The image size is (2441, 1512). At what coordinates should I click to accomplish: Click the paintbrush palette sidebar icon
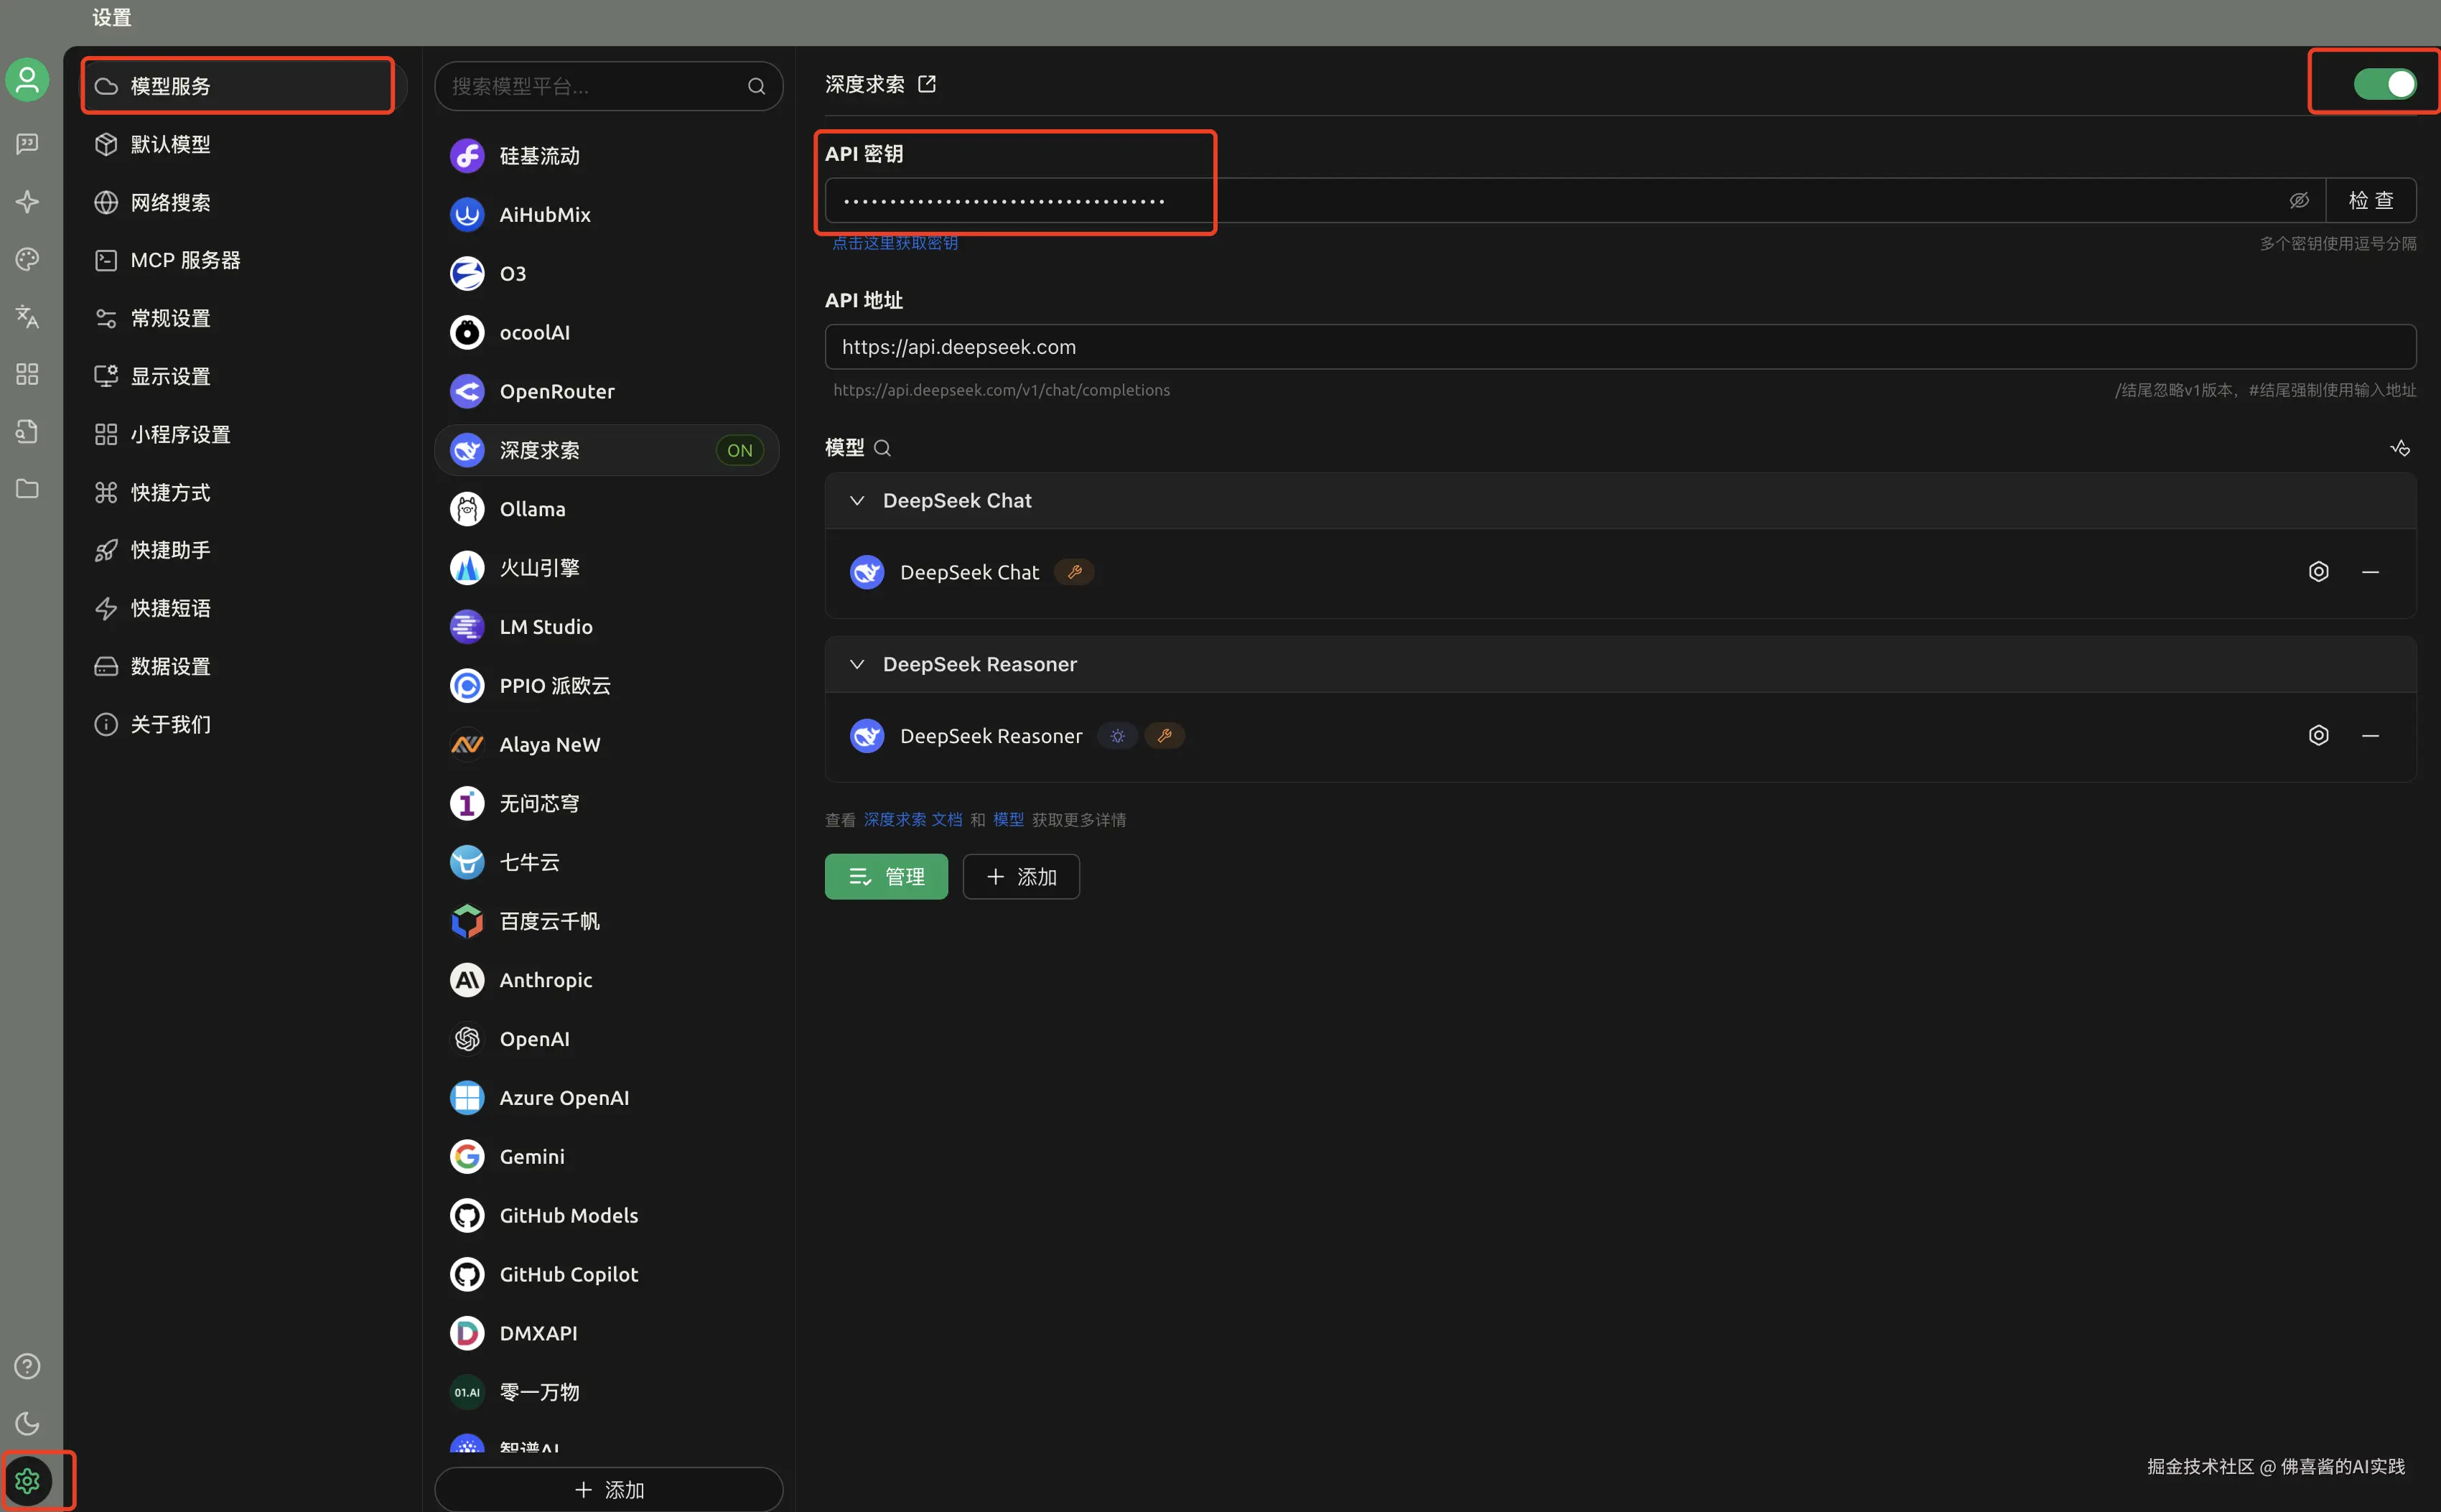tap(27, 259)
